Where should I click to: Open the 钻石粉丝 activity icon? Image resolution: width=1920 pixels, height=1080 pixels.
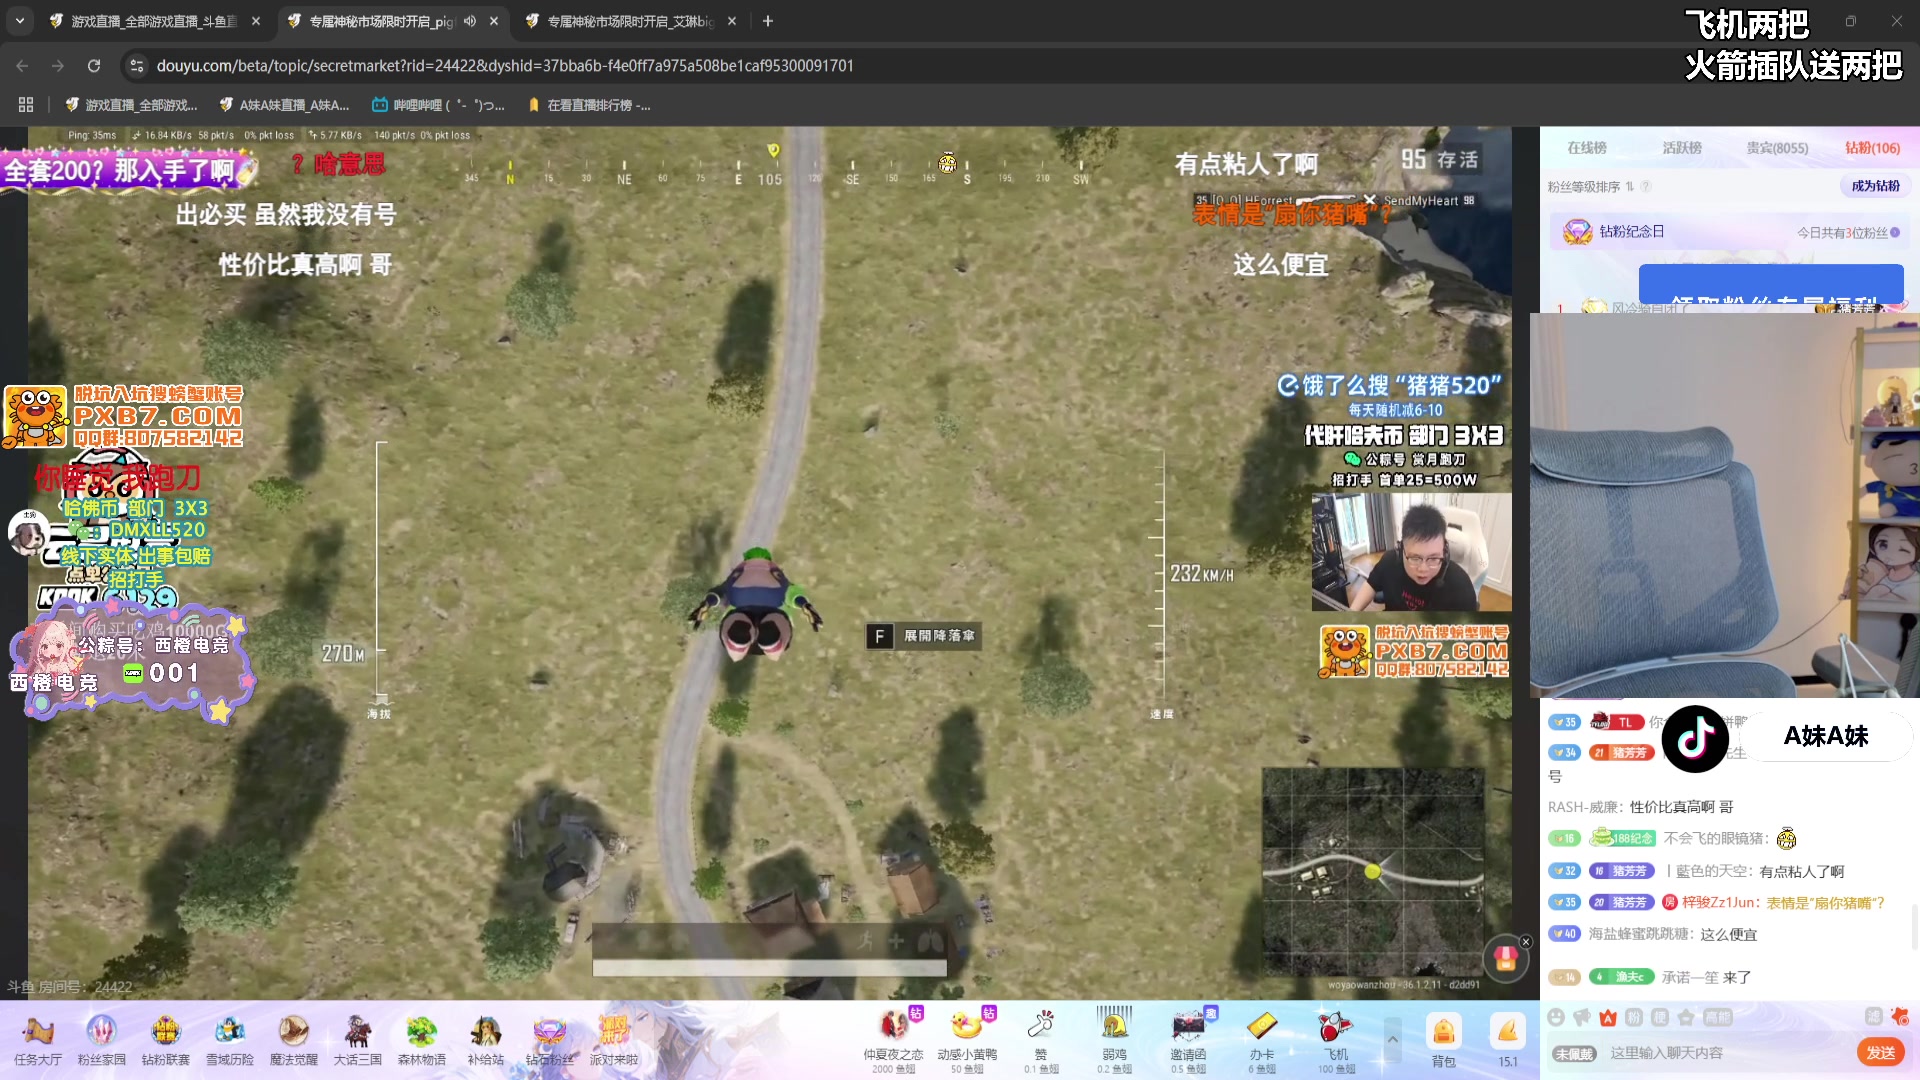[x=550, y=1039]
